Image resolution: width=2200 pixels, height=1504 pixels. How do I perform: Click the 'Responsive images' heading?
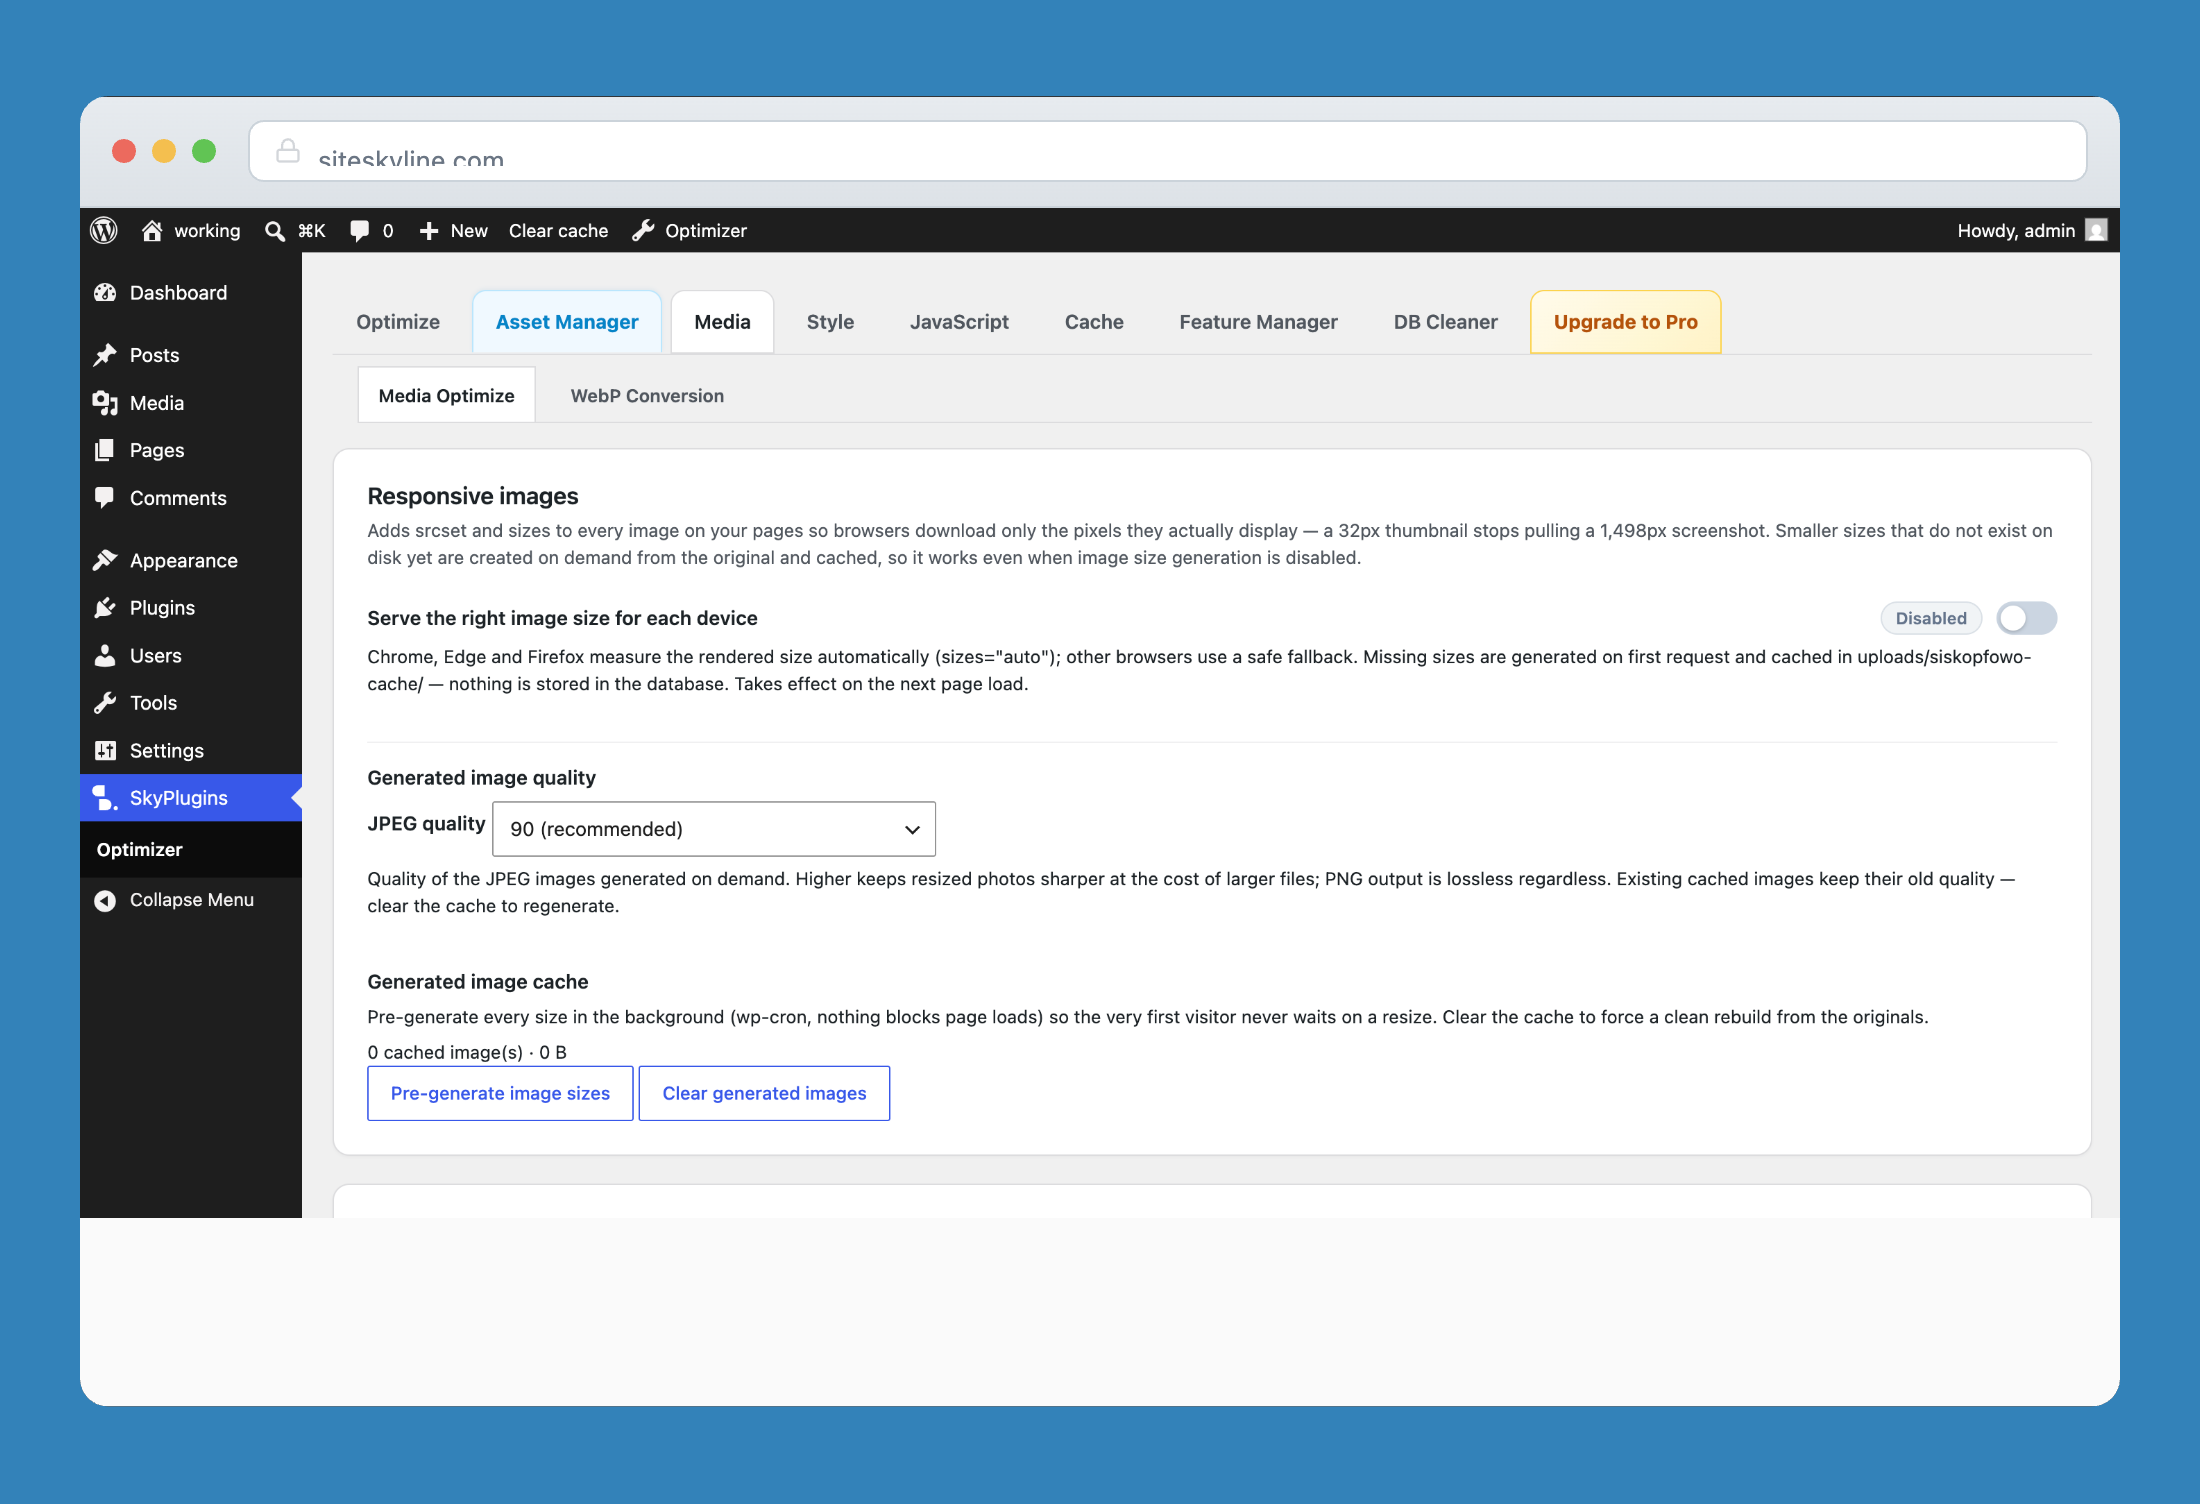473,496
